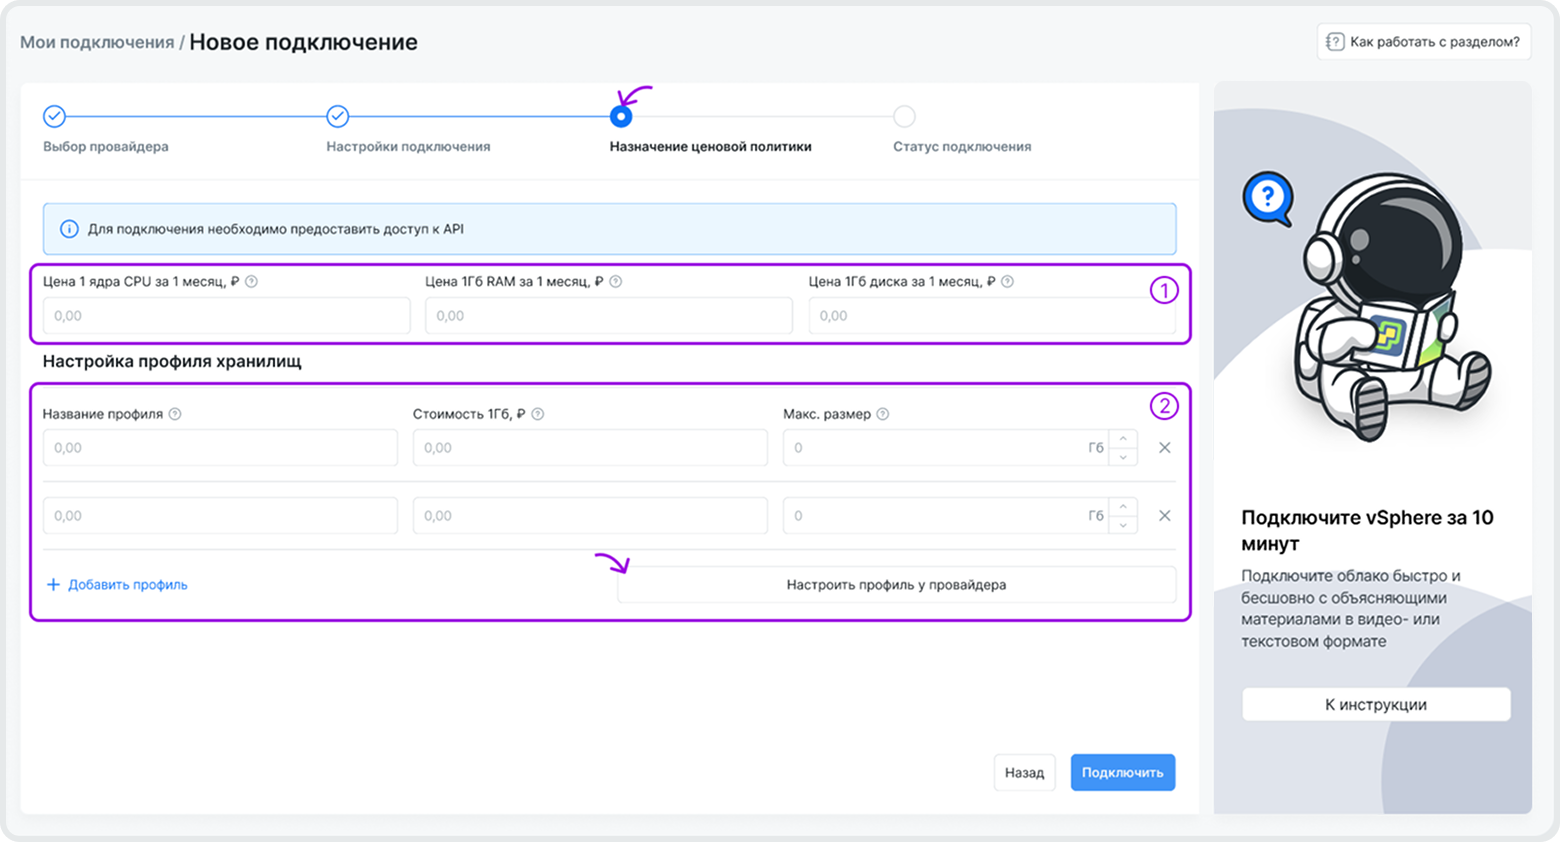Click help icon next to RAM price label
The width and height of the screenshot is (1560, 842).
pyautogui.click(x=616, y=282)
